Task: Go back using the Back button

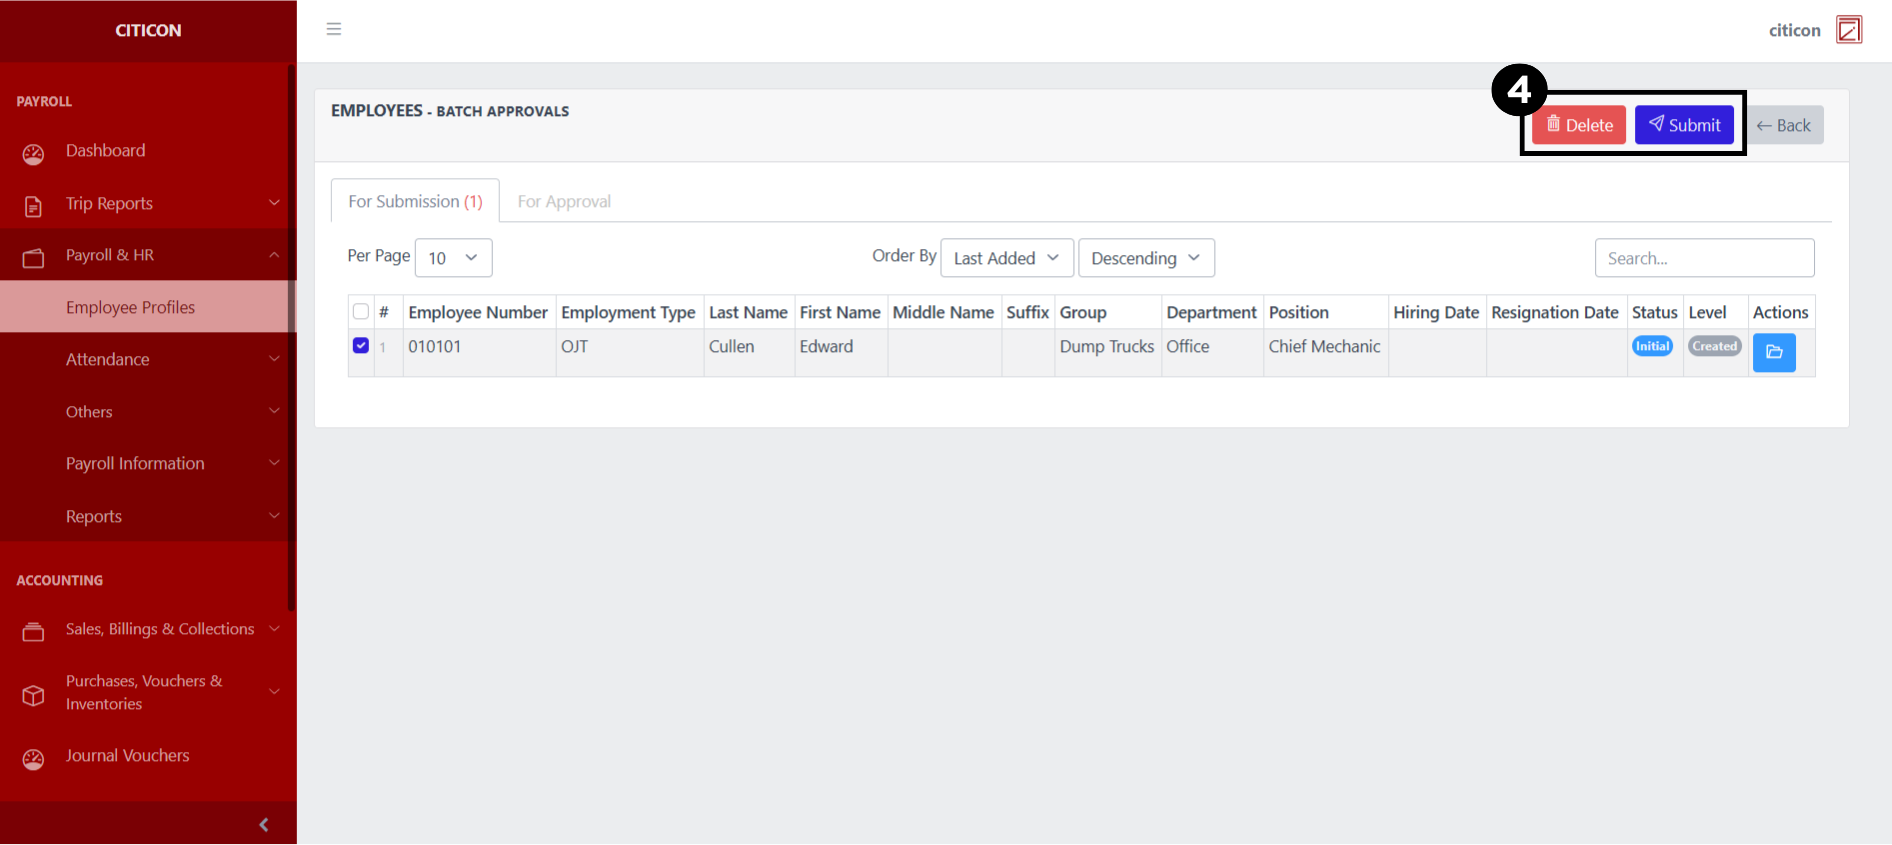Action: coord(1784,125)
